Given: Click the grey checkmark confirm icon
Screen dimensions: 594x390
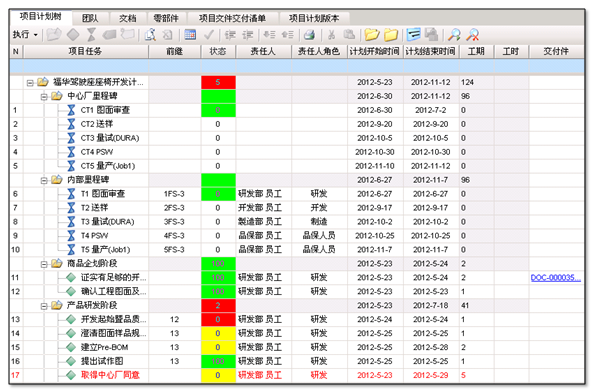Looking at the screenshot, I should click(x=209, y=35).
